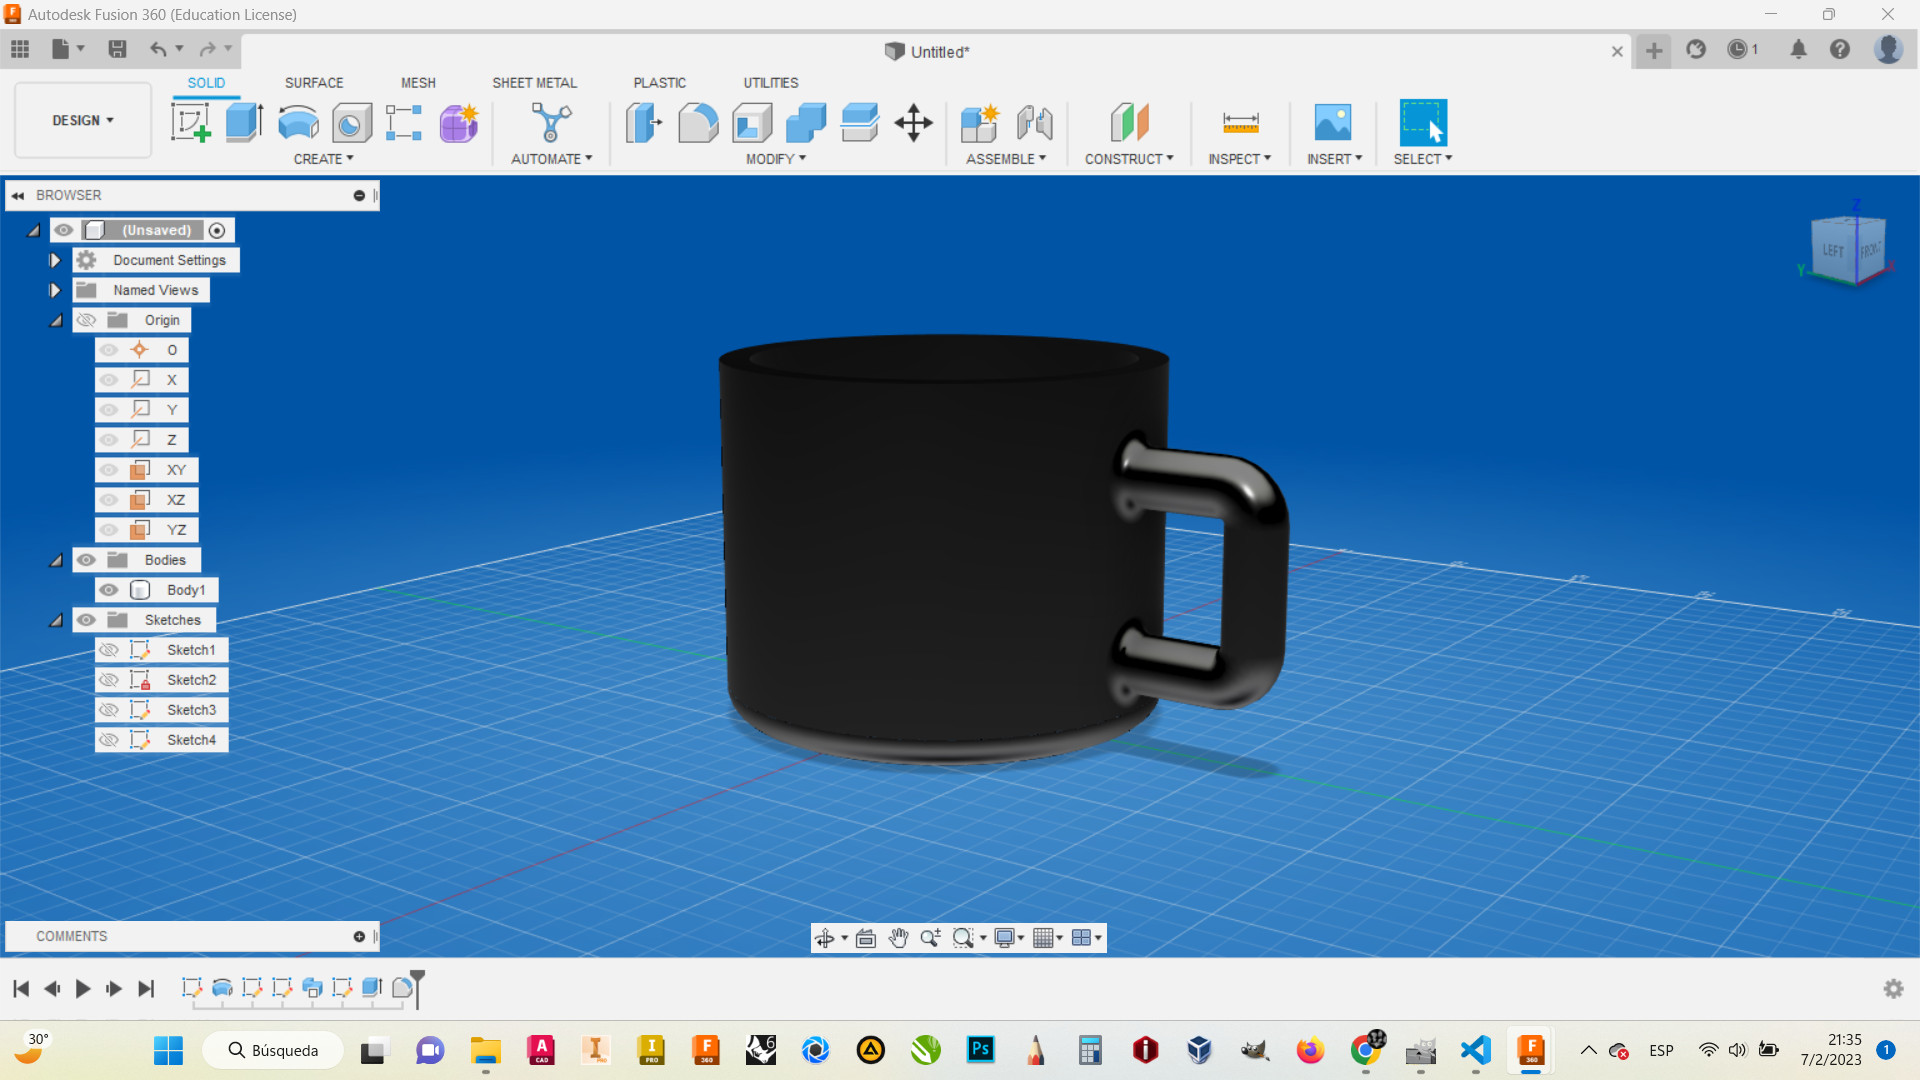Open the MODIFY dropdown menu

pyautogui.click(x=776, y=159)
